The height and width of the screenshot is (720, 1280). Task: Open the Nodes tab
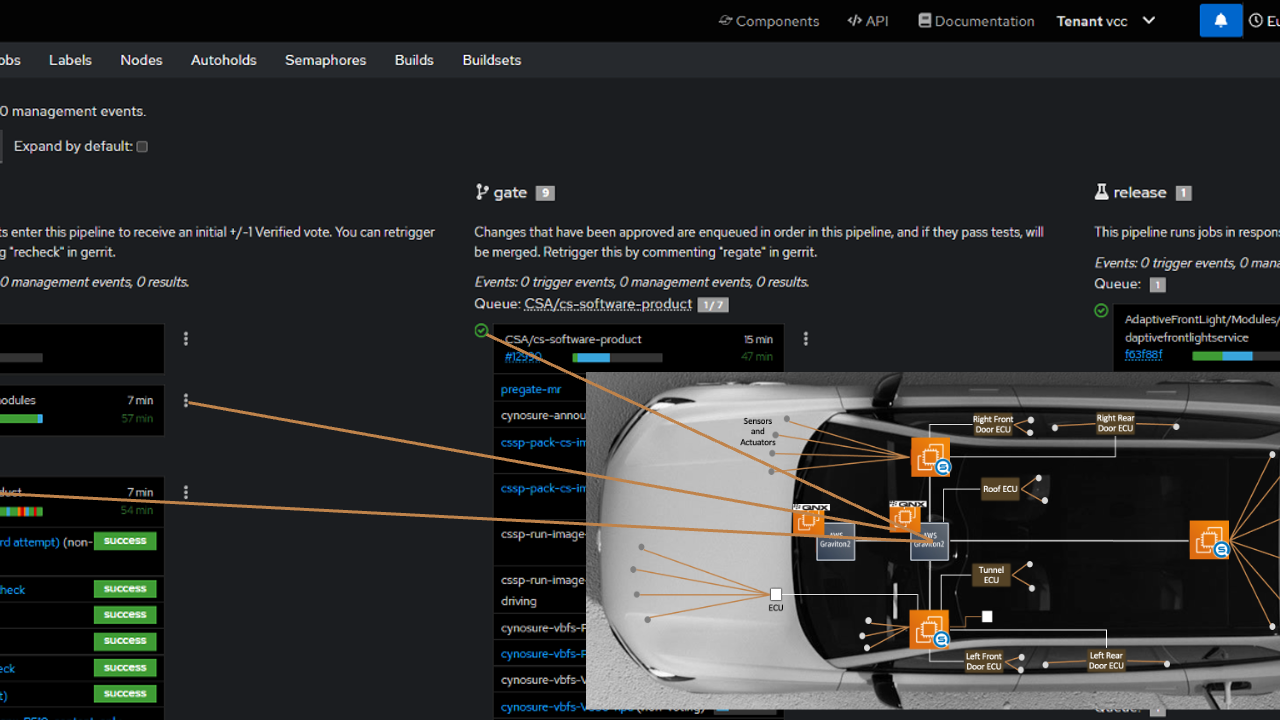140,60
